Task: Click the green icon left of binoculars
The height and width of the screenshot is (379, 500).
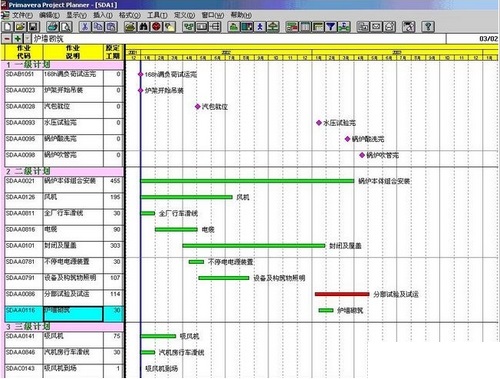Action: coord(130,27)
